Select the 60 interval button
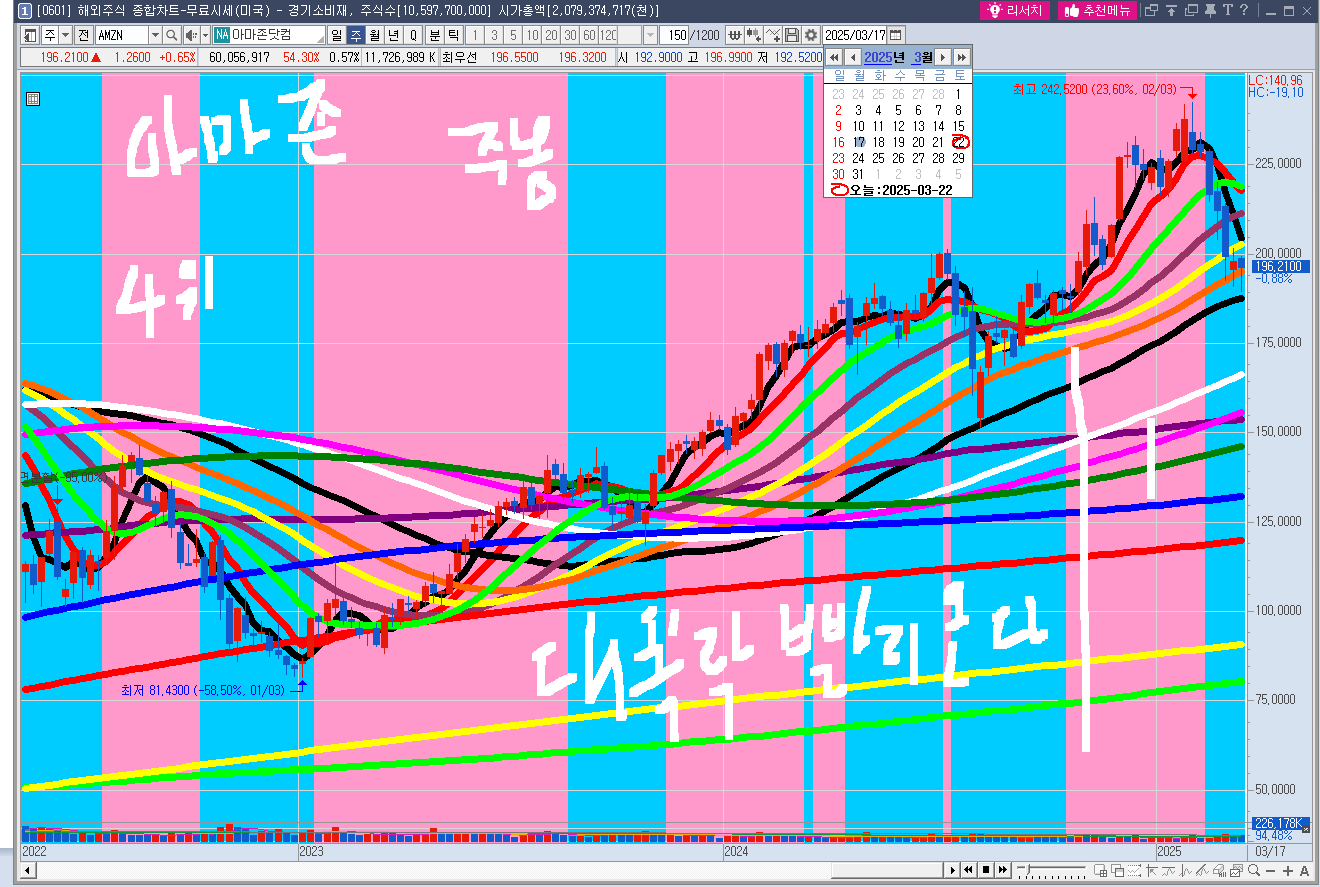Viewport: 1320px width, 887px height. click(x=589, y=35)
